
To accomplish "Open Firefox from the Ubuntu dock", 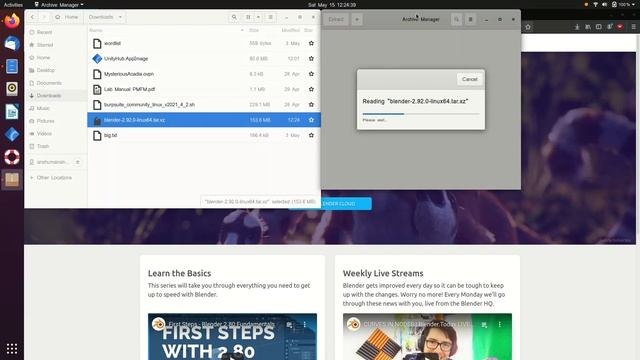I will click(x=12, y=21).
